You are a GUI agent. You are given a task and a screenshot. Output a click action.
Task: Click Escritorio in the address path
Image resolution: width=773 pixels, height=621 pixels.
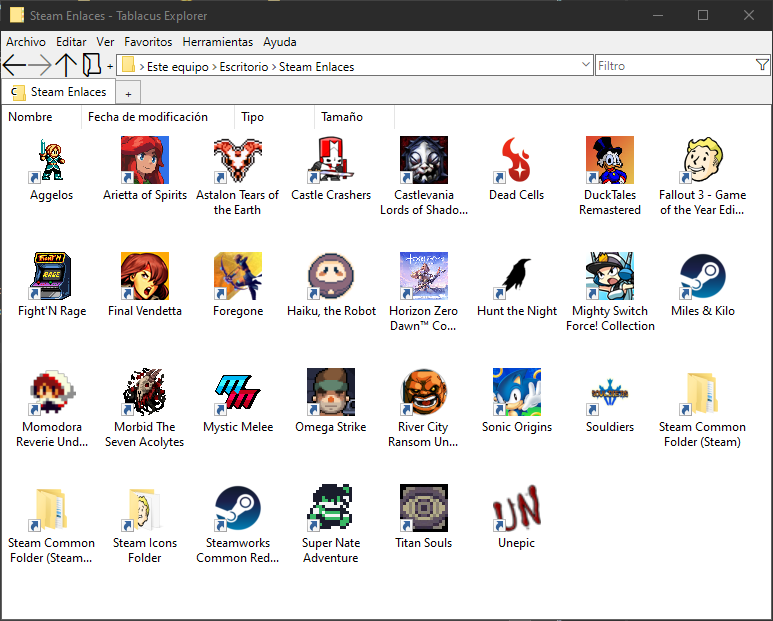[x=244, y=67]
